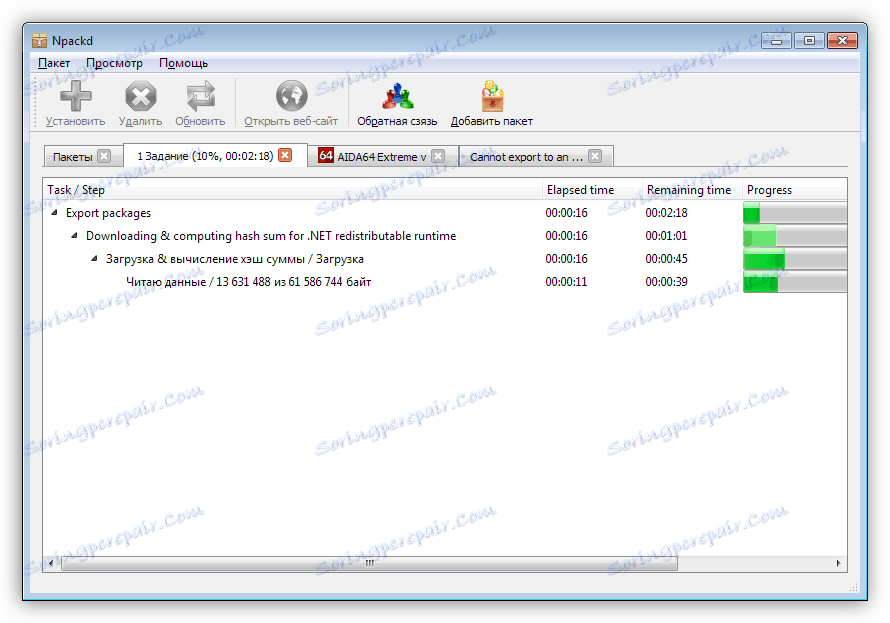Click the scrollbar left arrow

51,563
